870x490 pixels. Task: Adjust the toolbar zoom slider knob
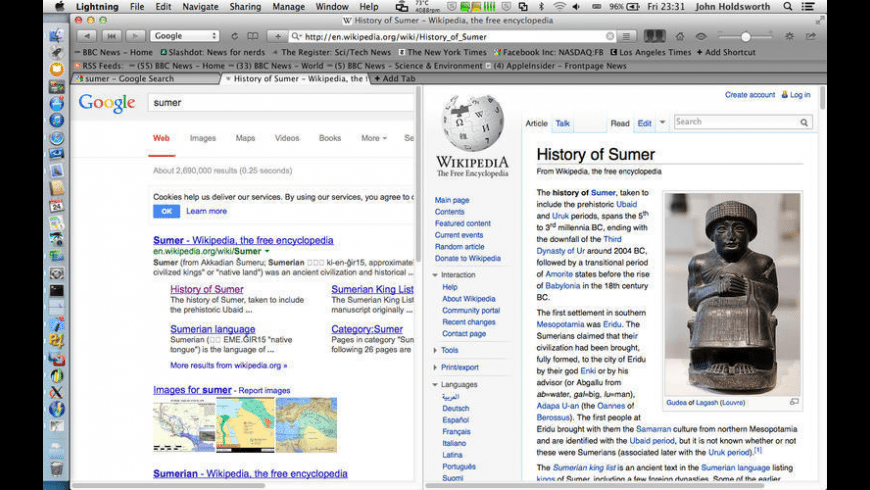tap(746, 37)
